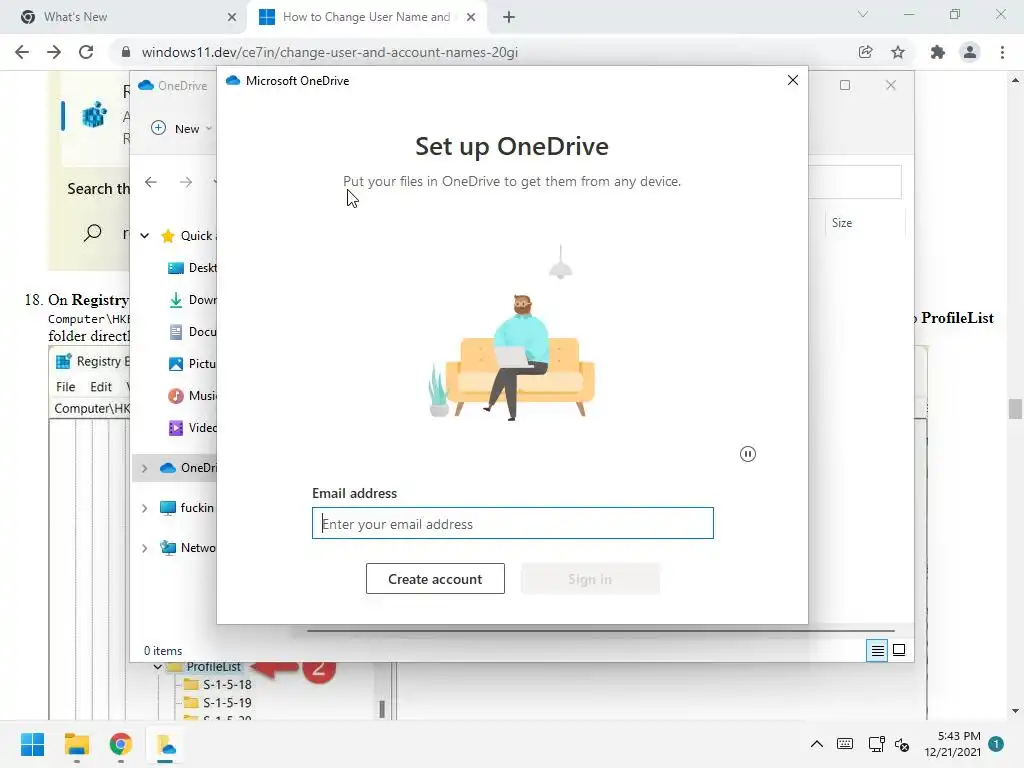Sort by the Size column header
Viewport: 1024px width, 768px height.
[x=842, y=223]
